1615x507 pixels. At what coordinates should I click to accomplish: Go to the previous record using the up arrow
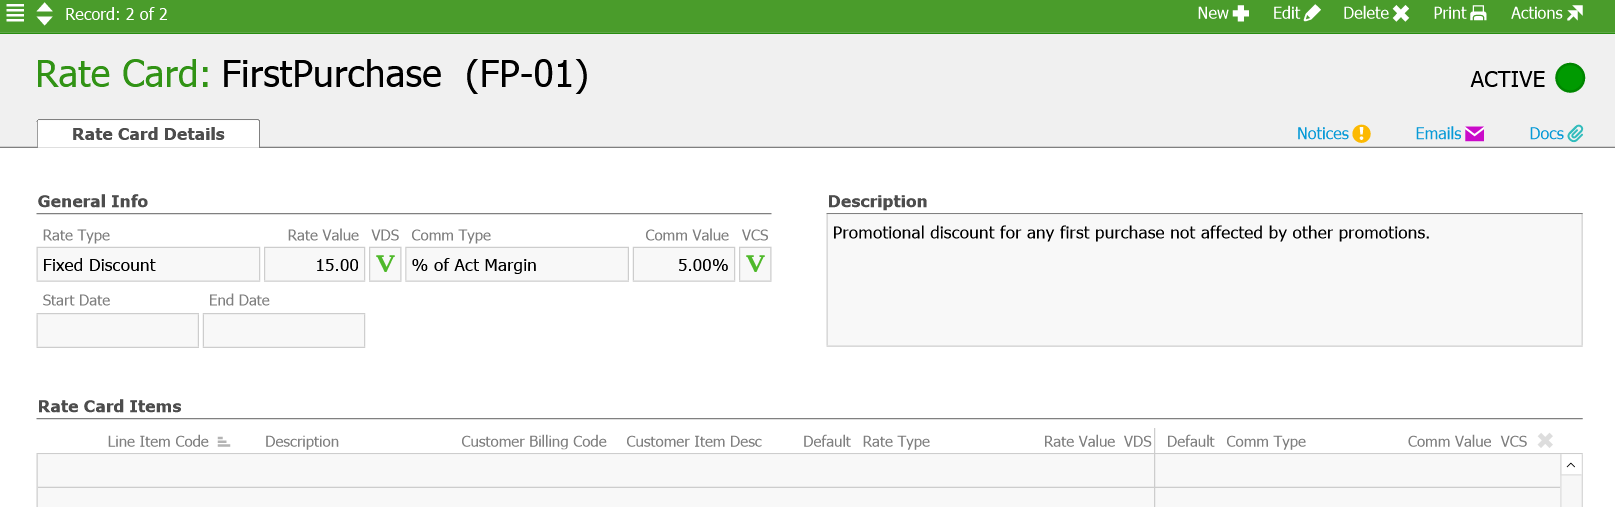point(45,7)
